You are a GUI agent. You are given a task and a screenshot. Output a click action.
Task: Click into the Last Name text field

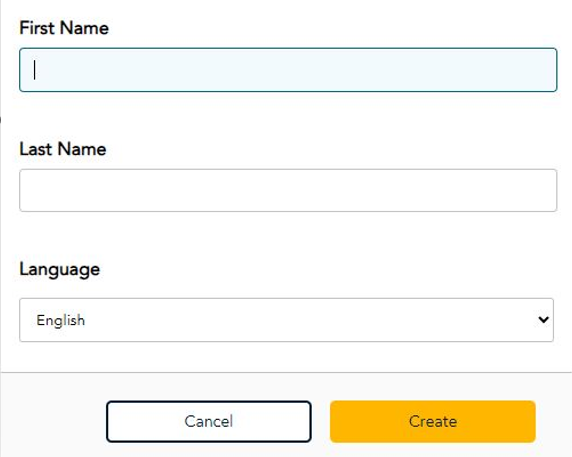(x=288, y=190)
